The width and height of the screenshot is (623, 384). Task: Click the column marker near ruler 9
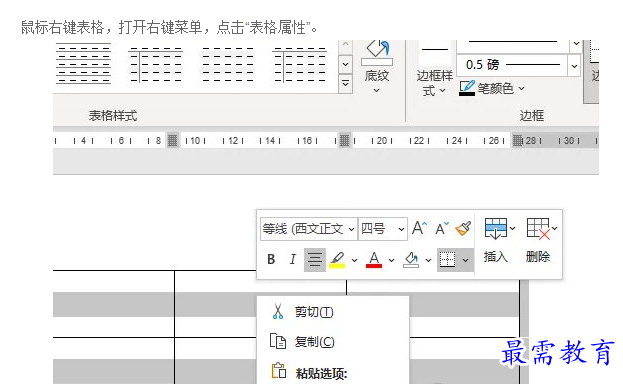coord(172,140)
